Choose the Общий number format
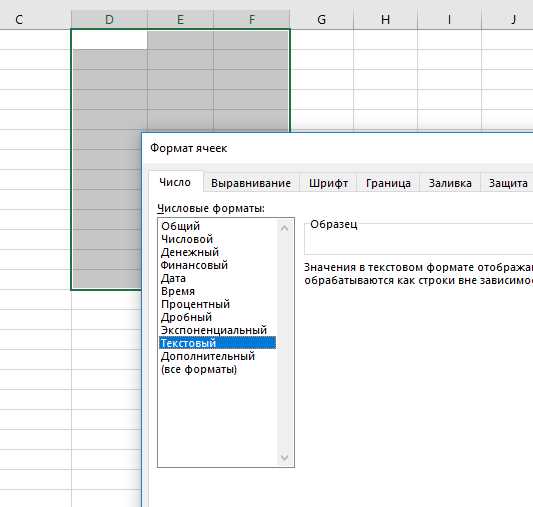The image size is (533, 507). tap(218, 226)
